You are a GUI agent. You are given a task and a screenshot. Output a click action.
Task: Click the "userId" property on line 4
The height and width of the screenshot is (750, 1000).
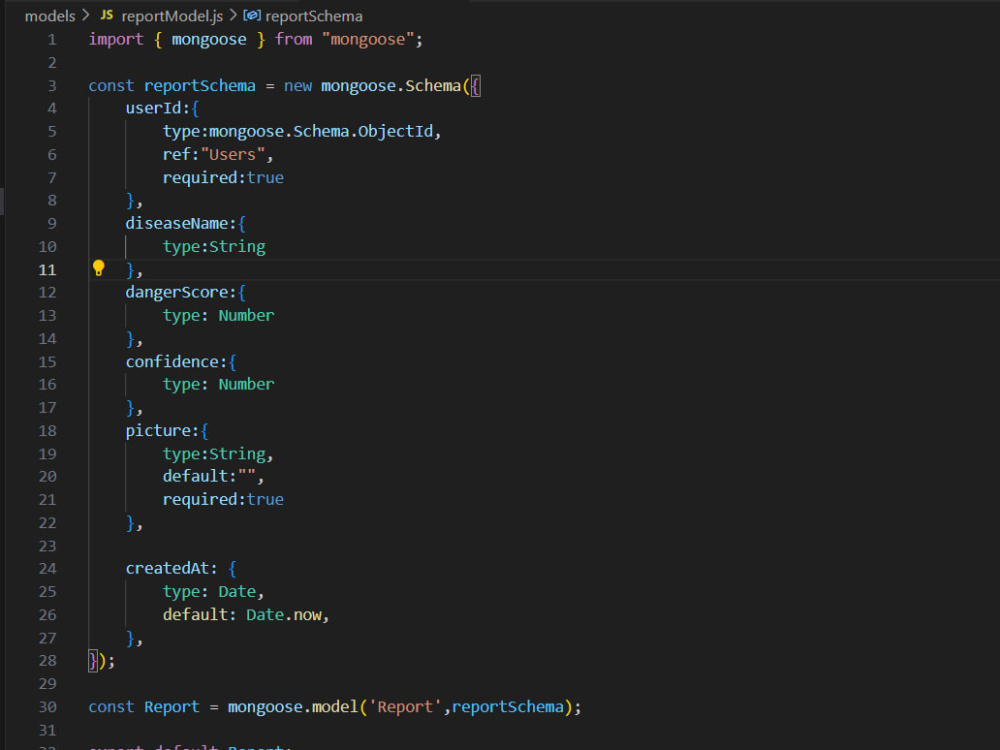click(154, 108)
